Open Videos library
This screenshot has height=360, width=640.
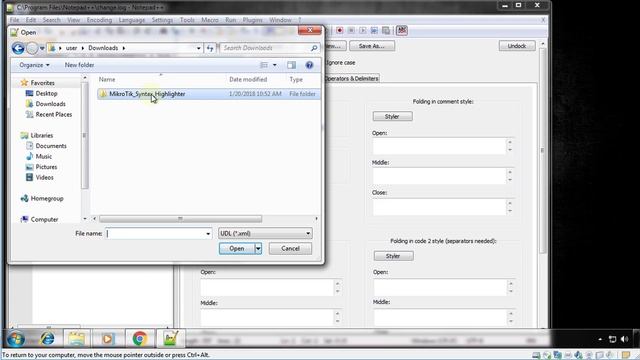point(44,178)
